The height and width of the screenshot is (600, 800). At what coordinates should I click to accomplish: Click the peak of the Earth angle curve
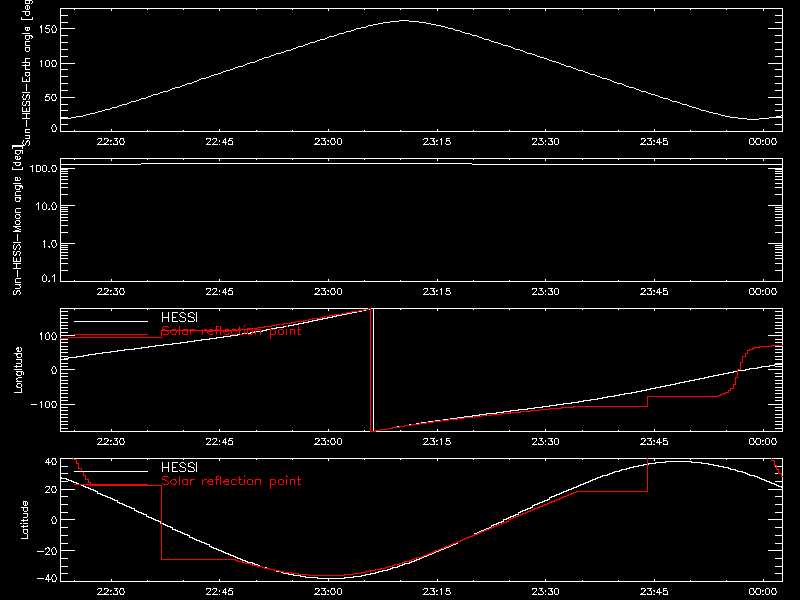(x=404, y=21)
